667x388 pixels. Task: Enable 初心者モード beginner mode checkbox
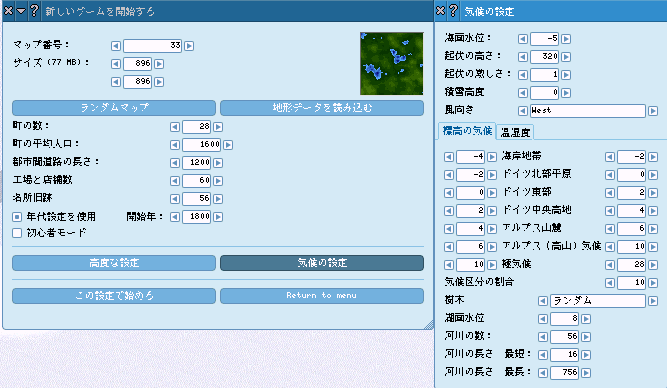coord(17,233)
